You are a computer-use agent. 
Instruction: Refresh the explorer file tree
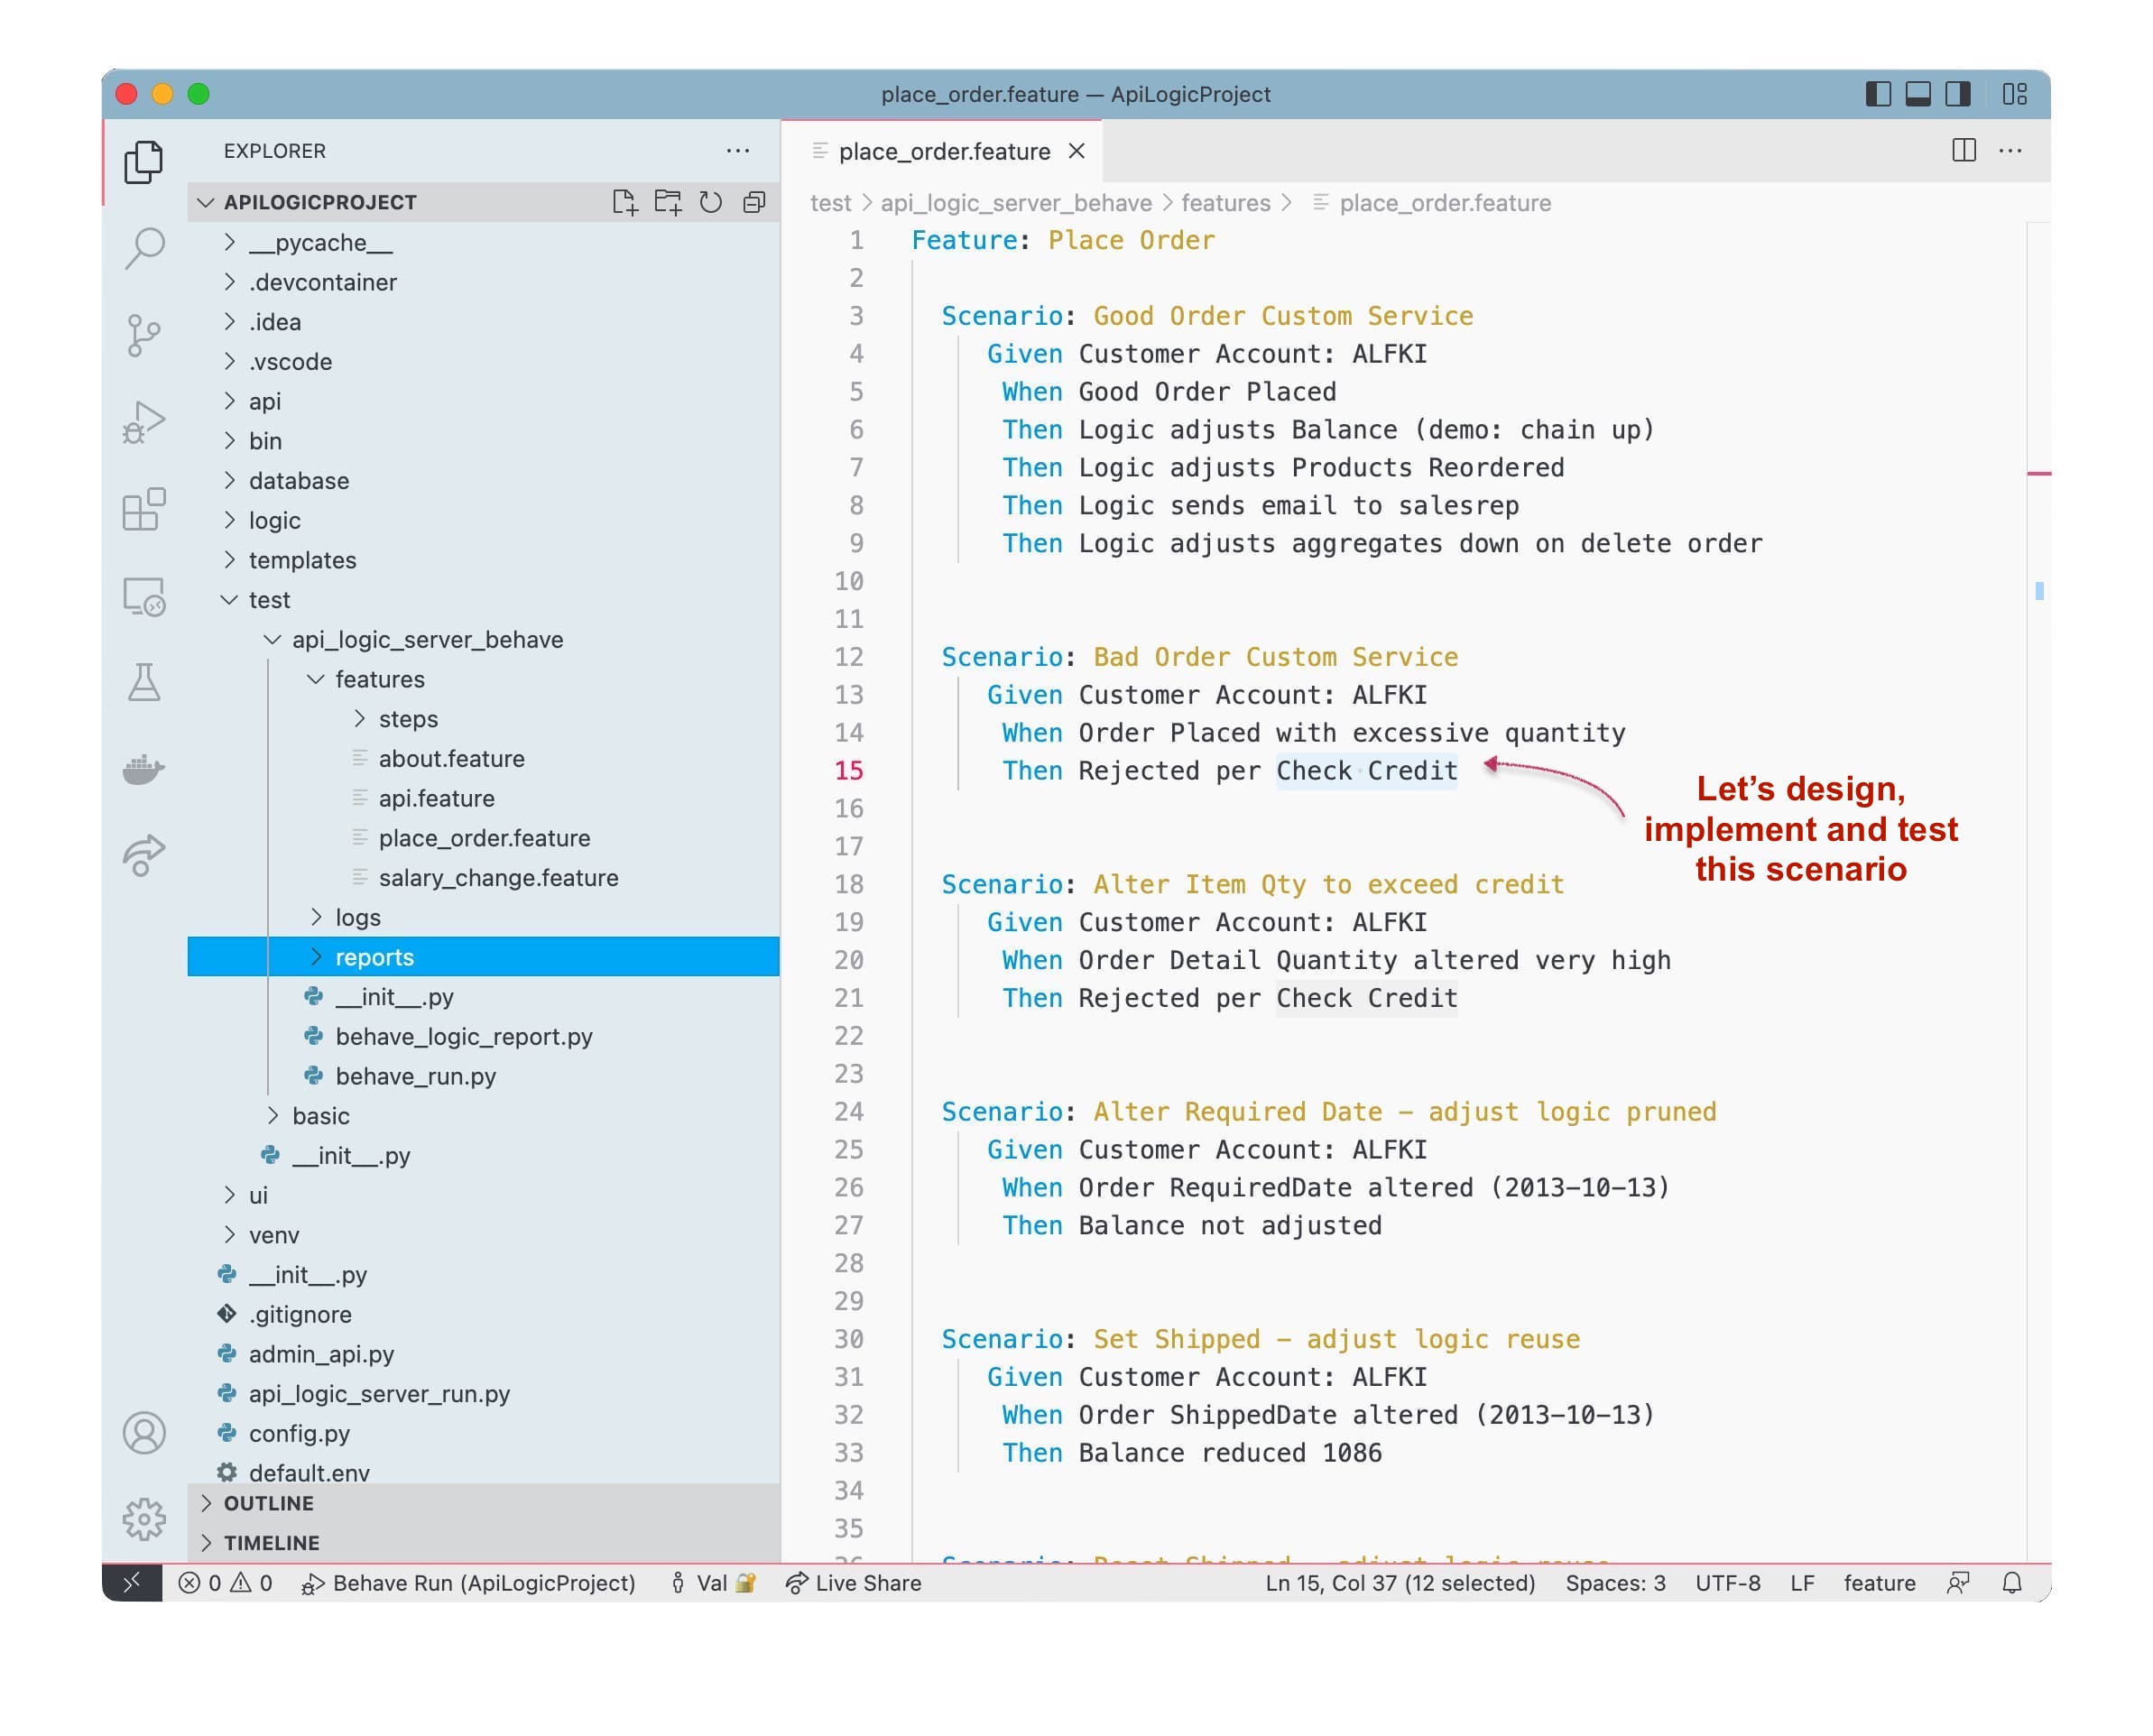(x=711, y=202)
